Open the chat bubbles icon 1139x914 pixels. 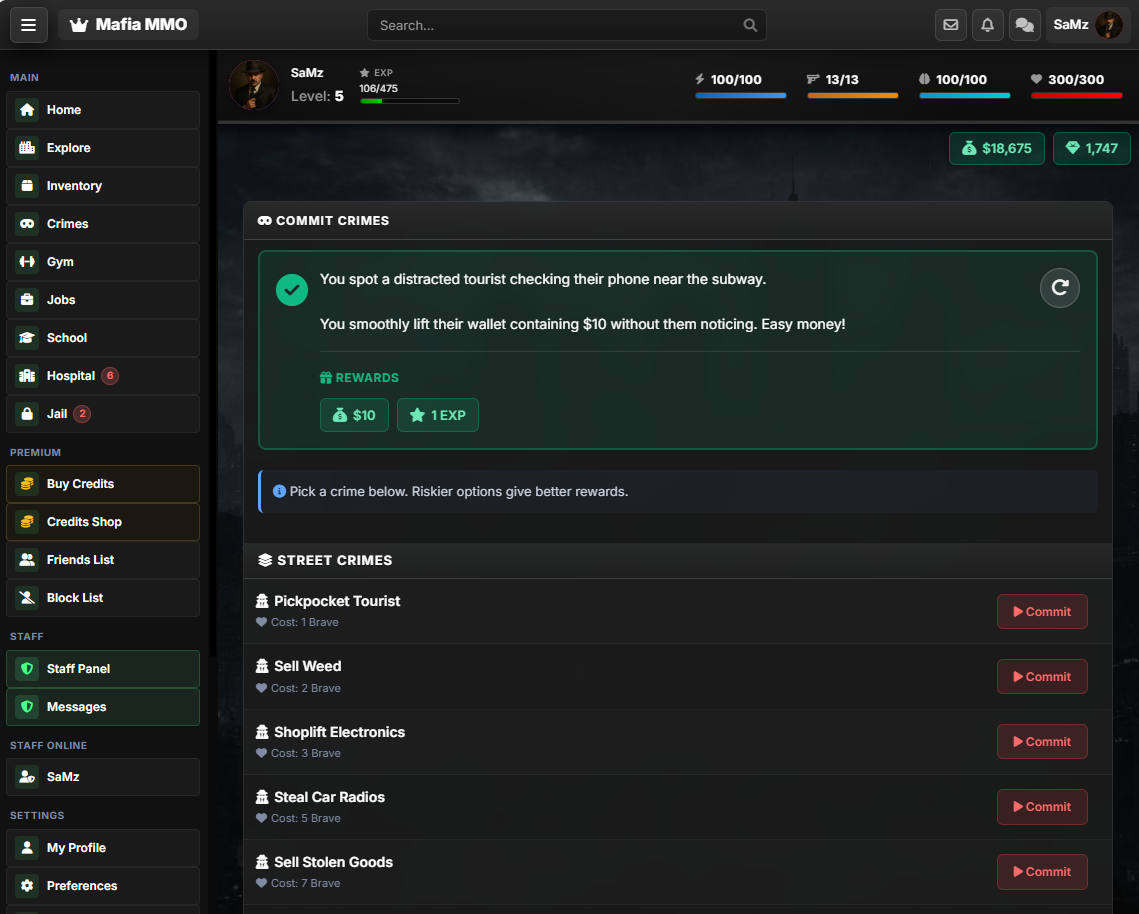click(x=1024, y=25)
